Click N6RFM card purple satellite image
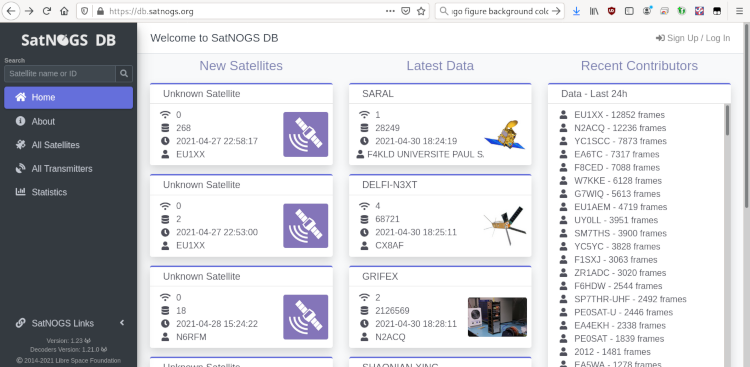The height and width of the screenshot is (367, 750). [x=306, y=317]
